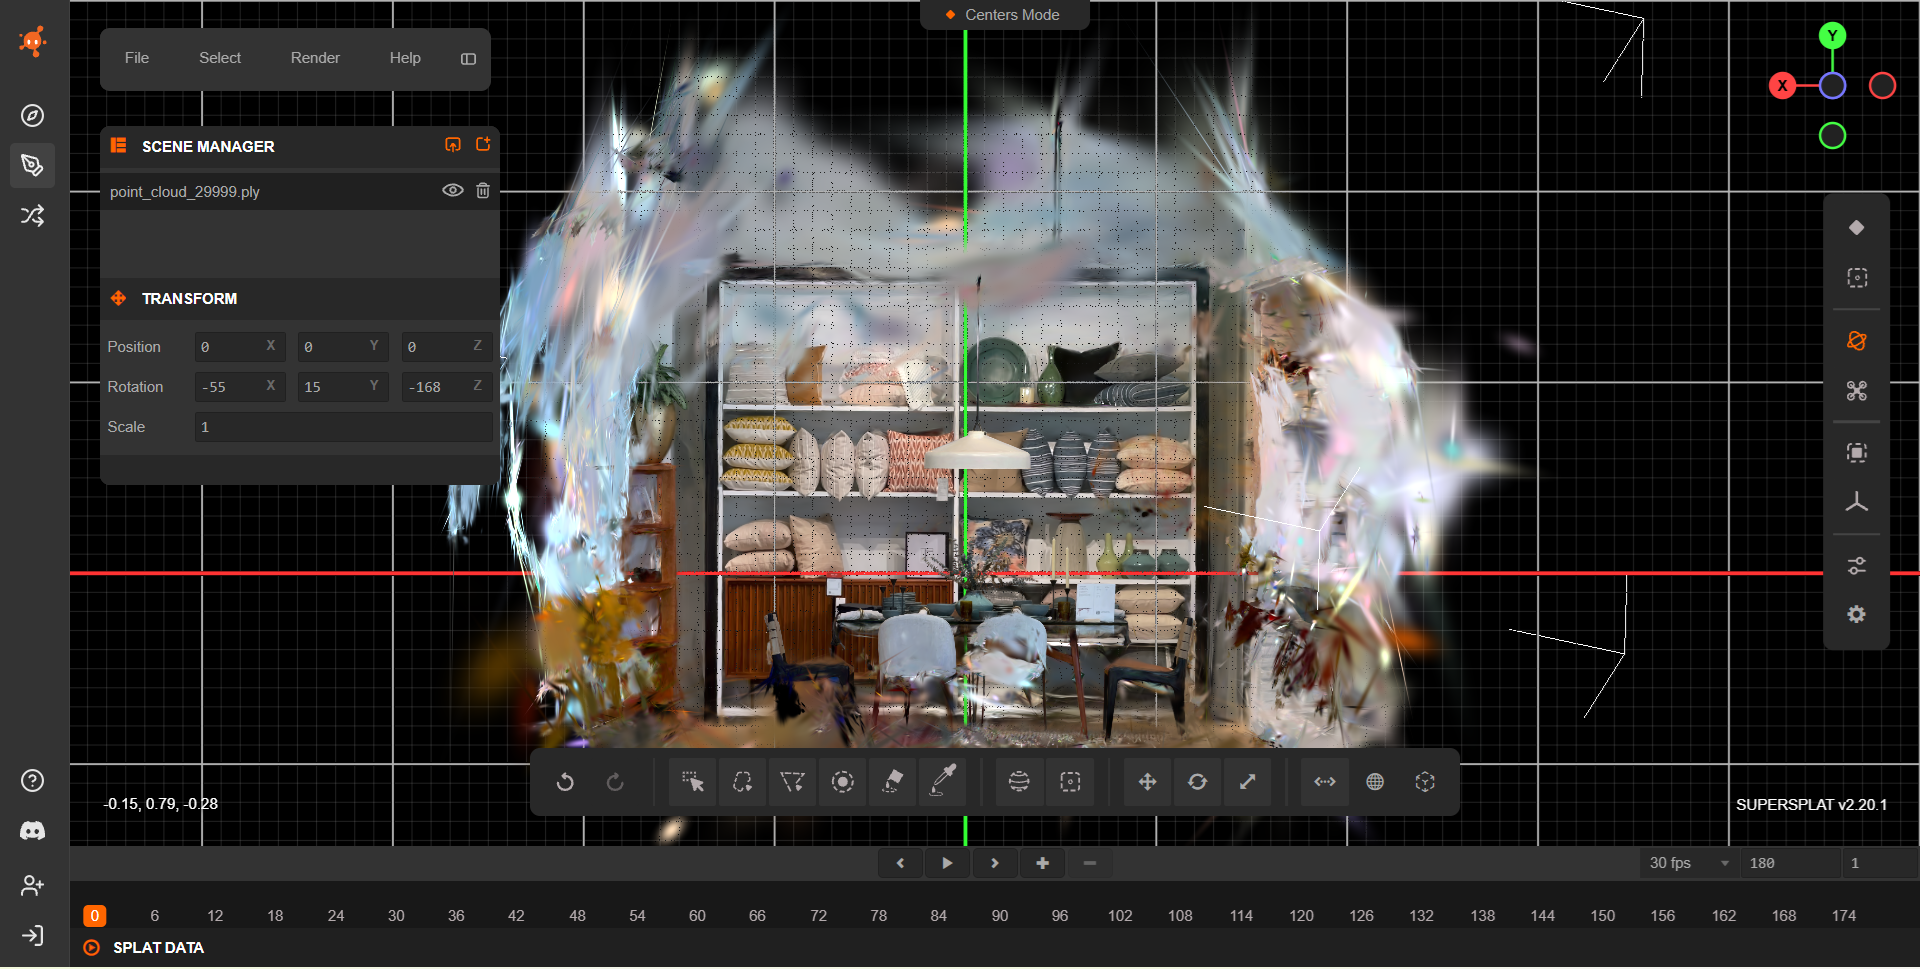The width and height of the screenshot is (1920, 969).
Task: Open the File menu
Action: (x=137, y=58)
